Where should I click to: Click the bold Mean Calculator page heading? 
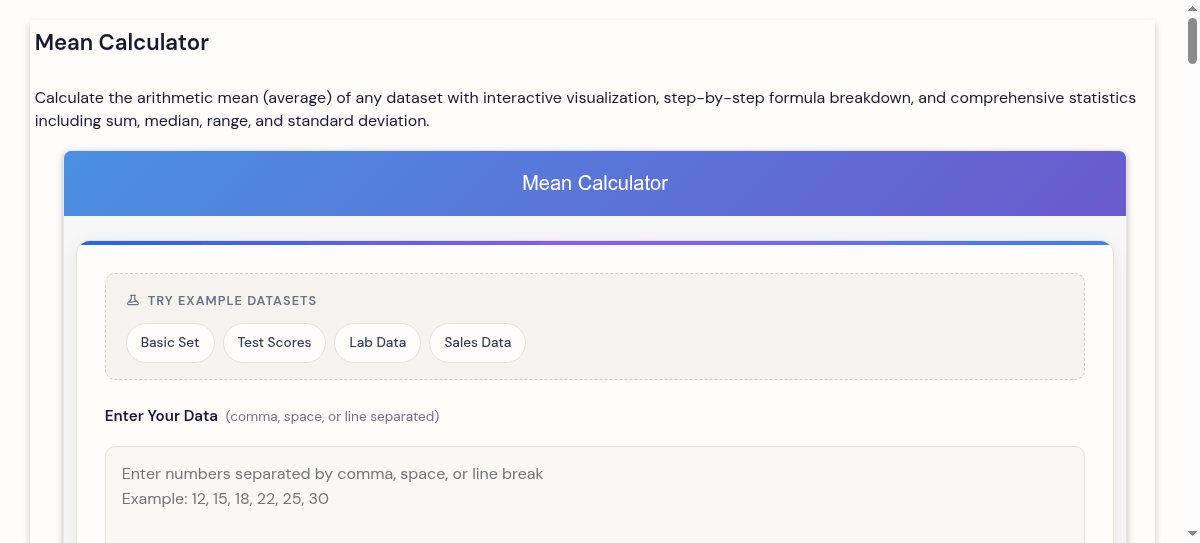pyautogui.click(x=122, y=43)
